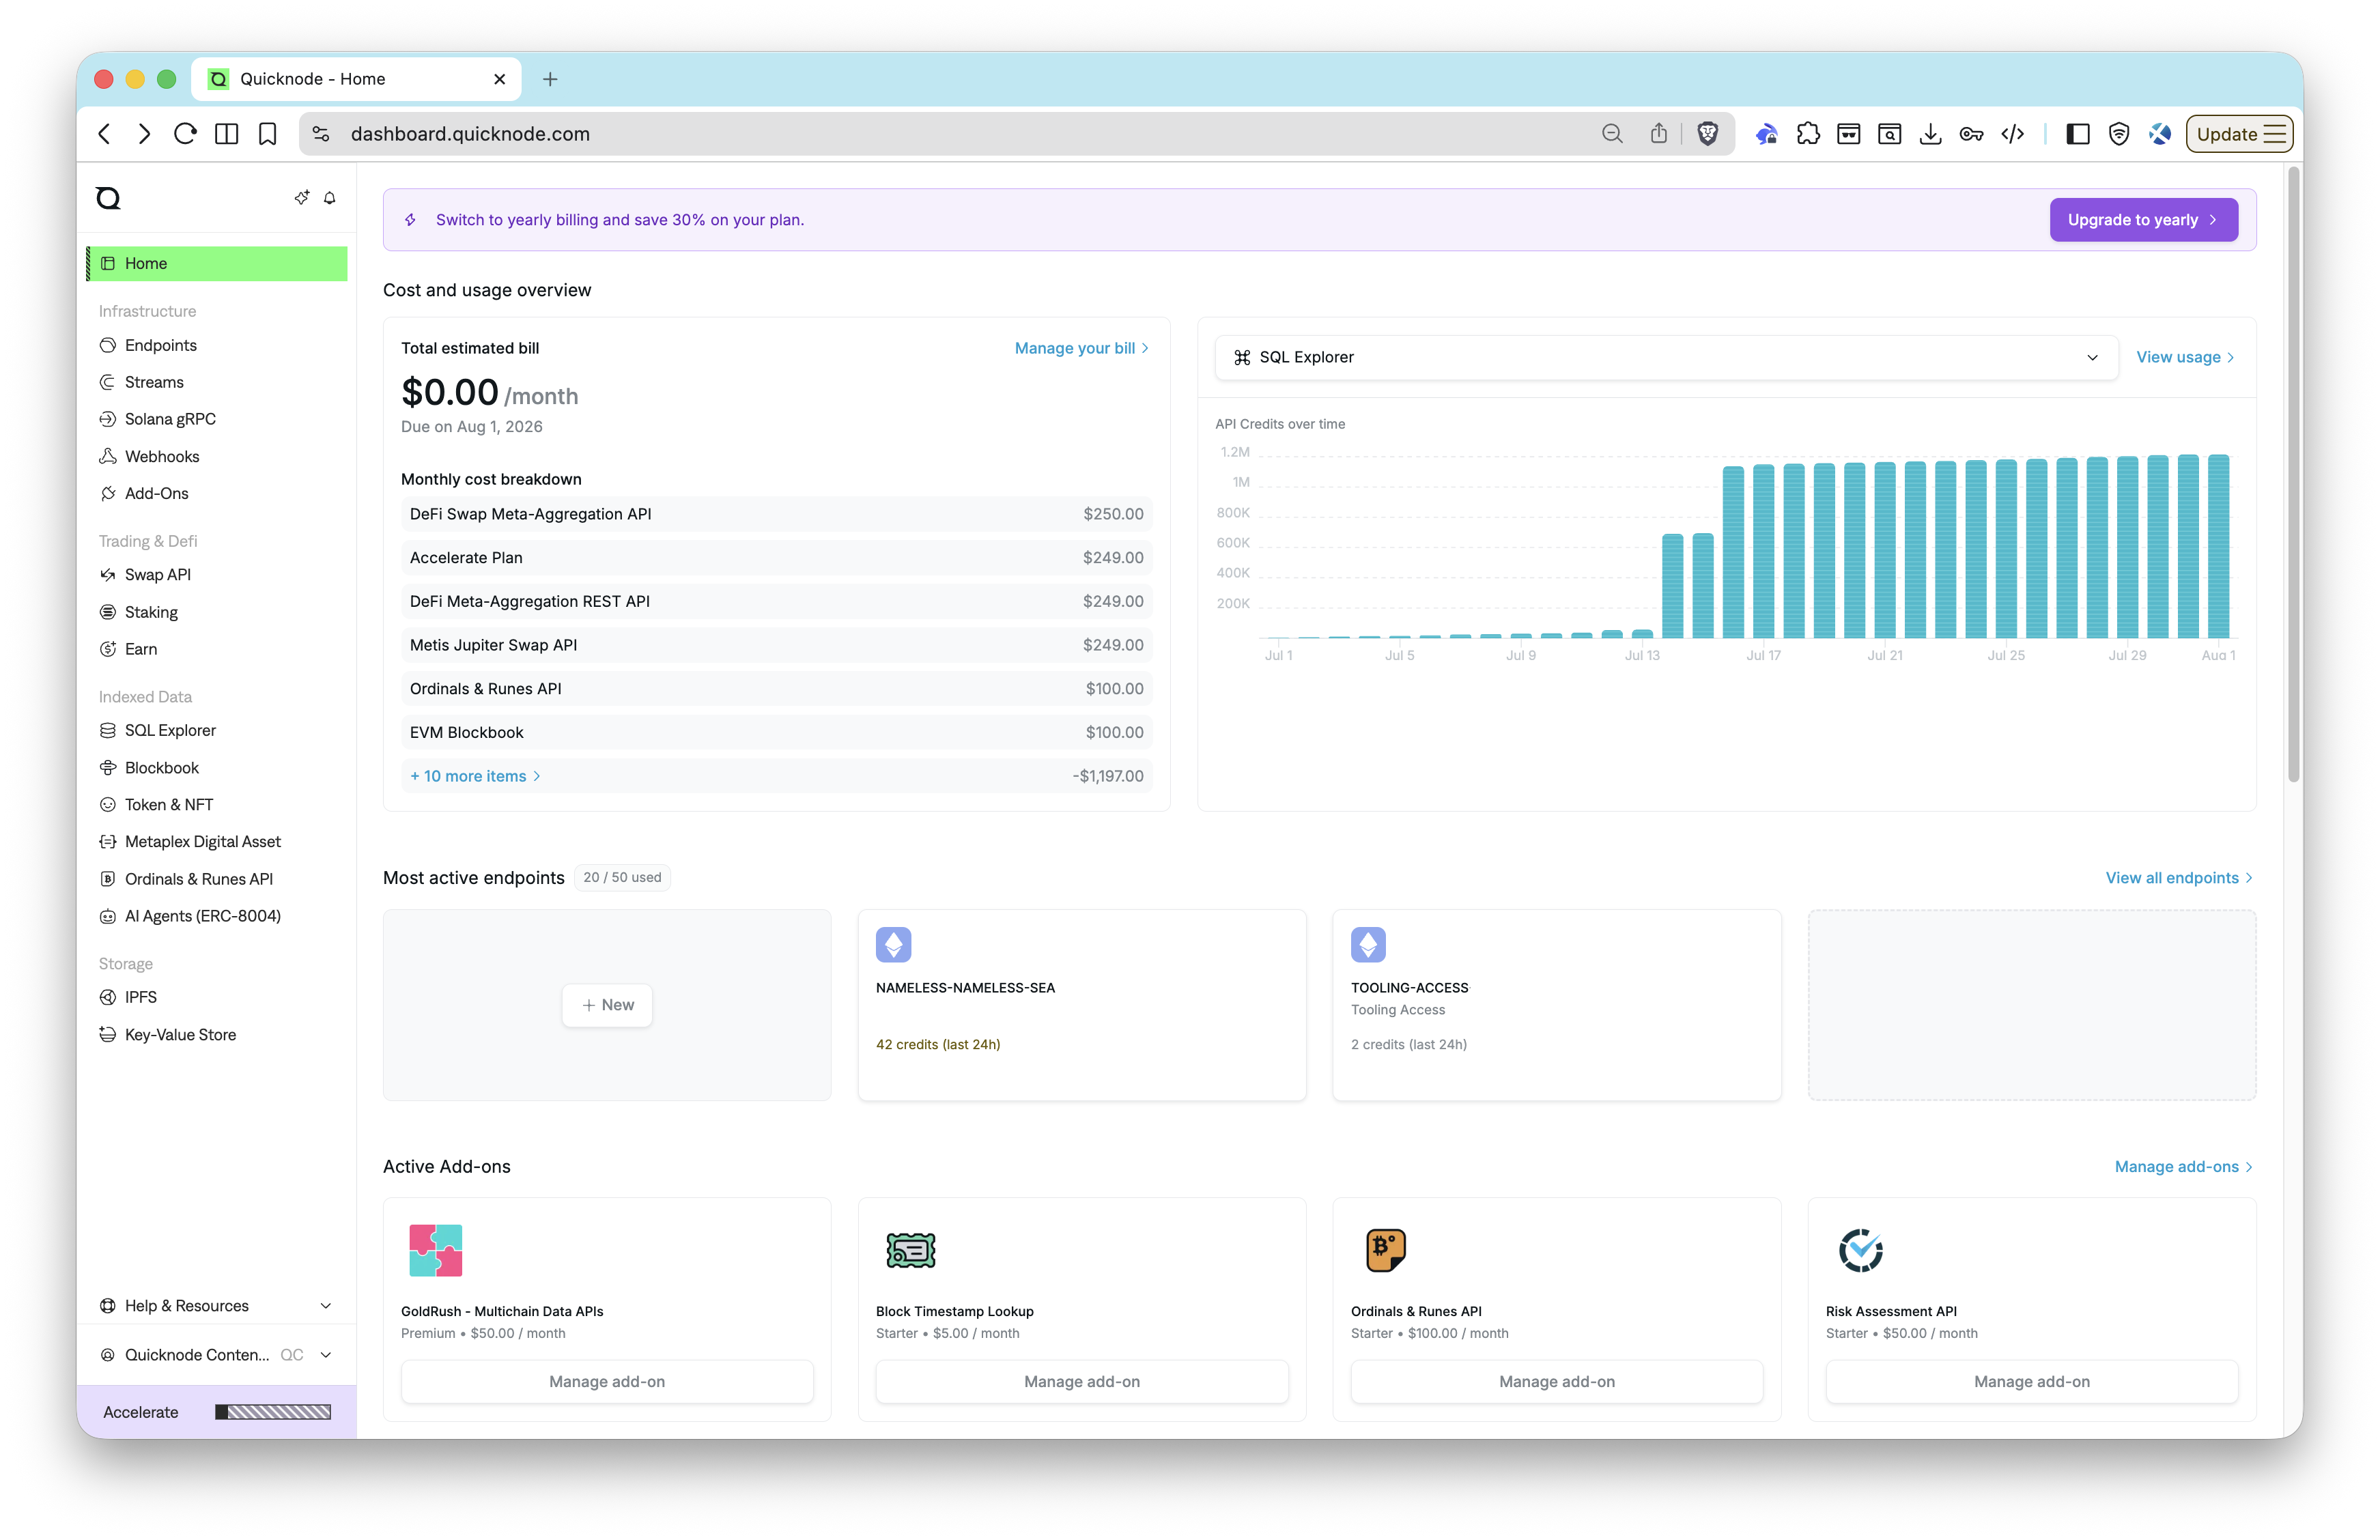Close the Quicknode - Home tab
Viewport: 2380px width, 1540px height.
(500, 79)
